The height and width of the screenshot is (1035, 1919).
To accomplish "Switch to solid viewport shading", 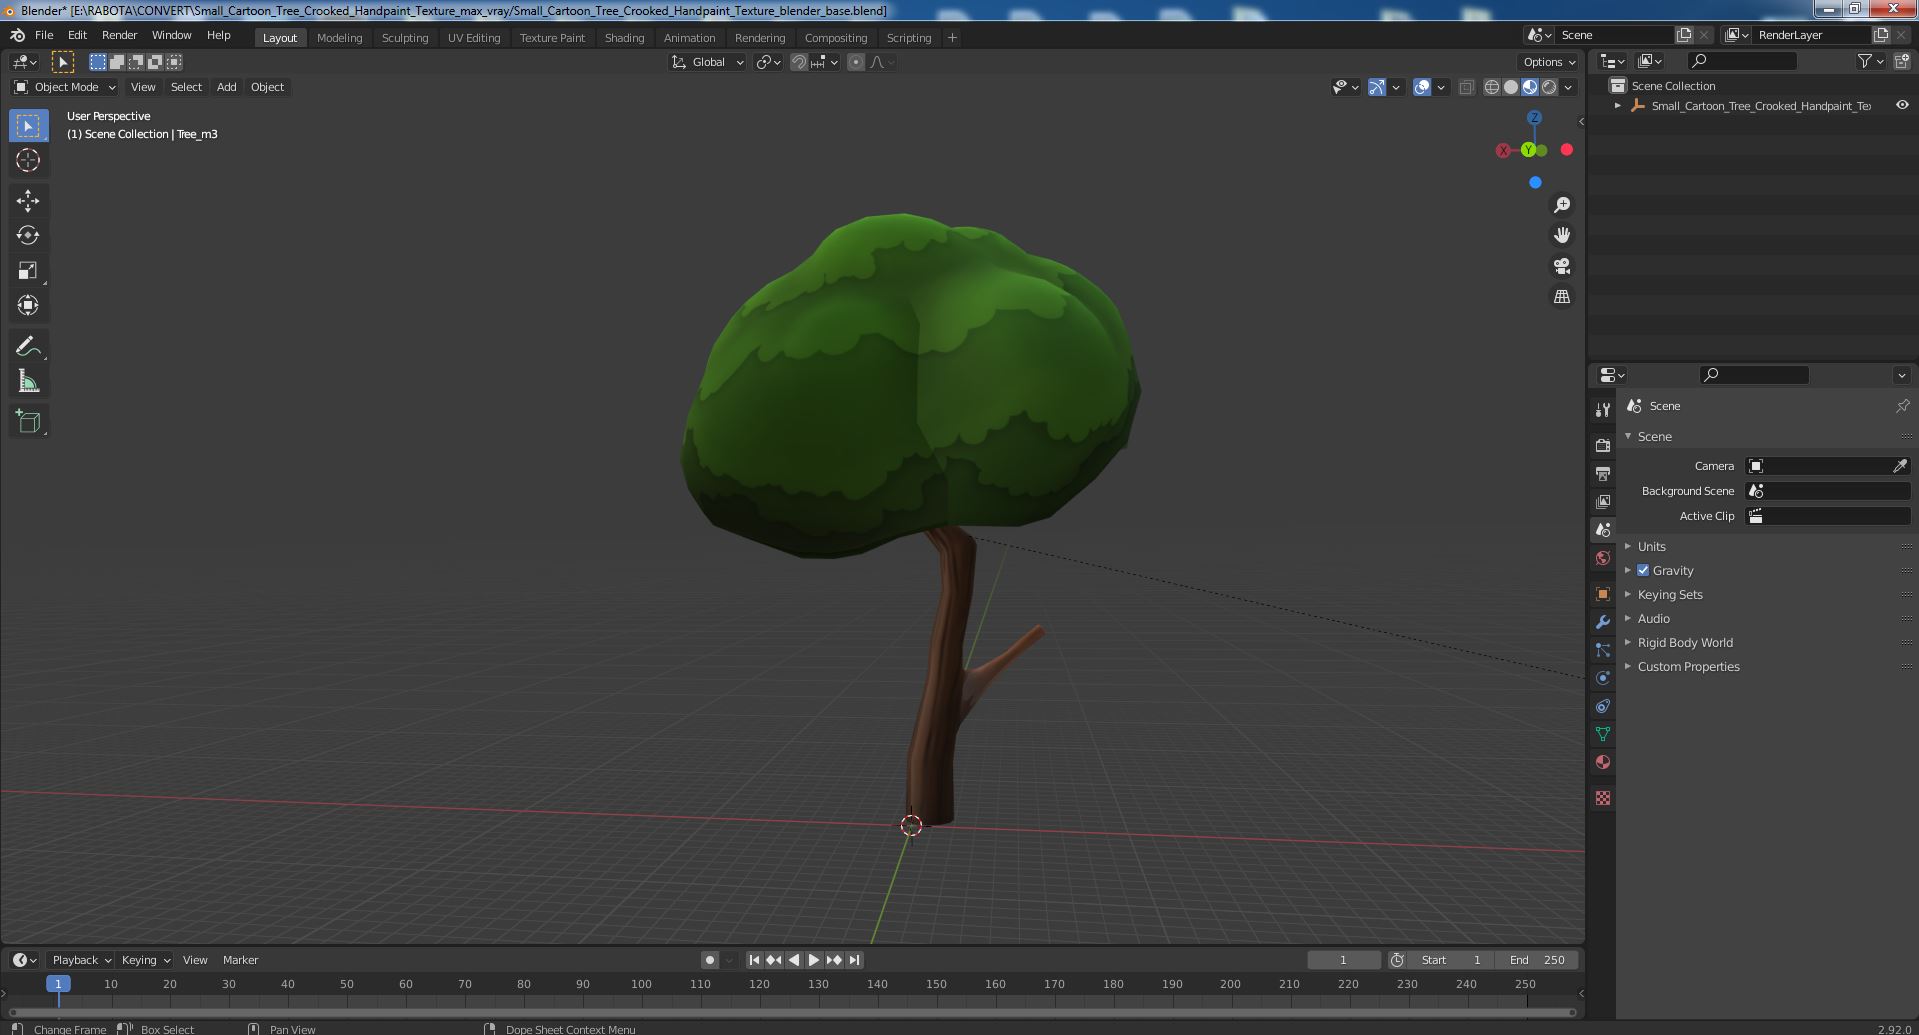I will [1511, 87].
